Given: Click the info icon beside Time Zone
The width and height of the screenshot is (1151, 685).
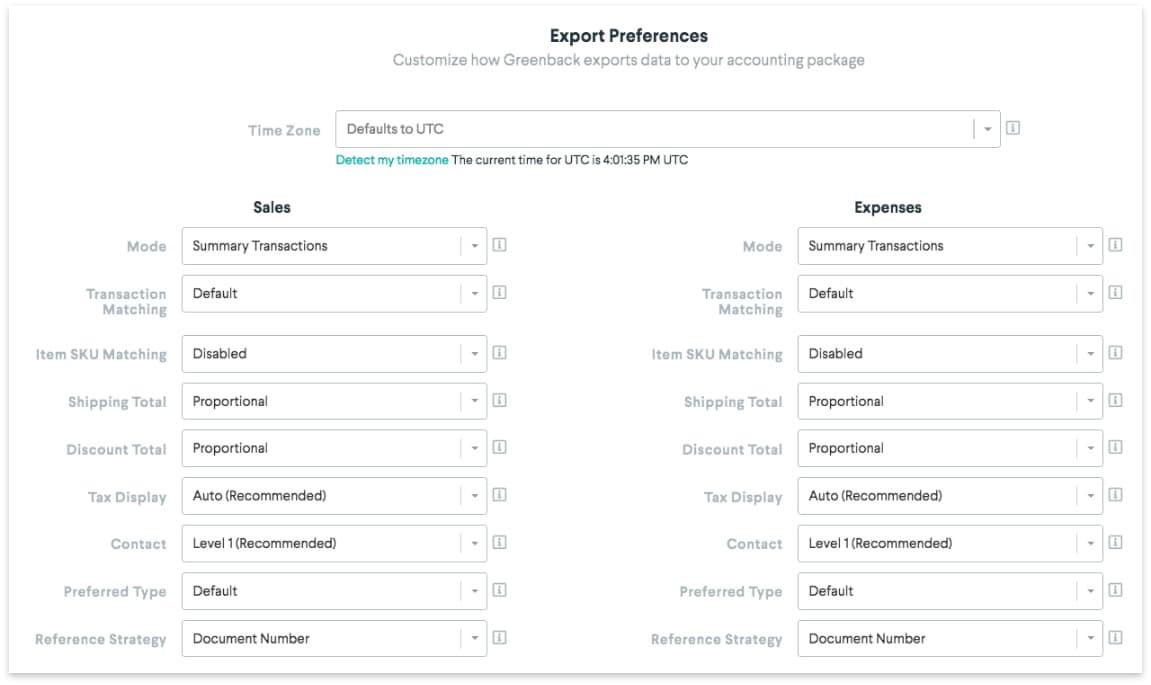Looking at the screenshot, I should coord(1013,128).
